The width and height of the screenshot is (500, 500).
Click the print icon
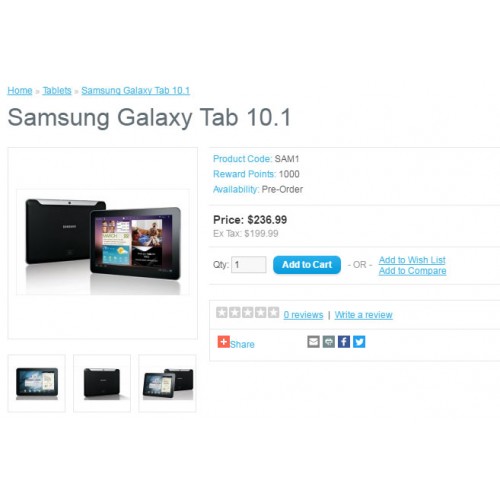tap(329, 342)
